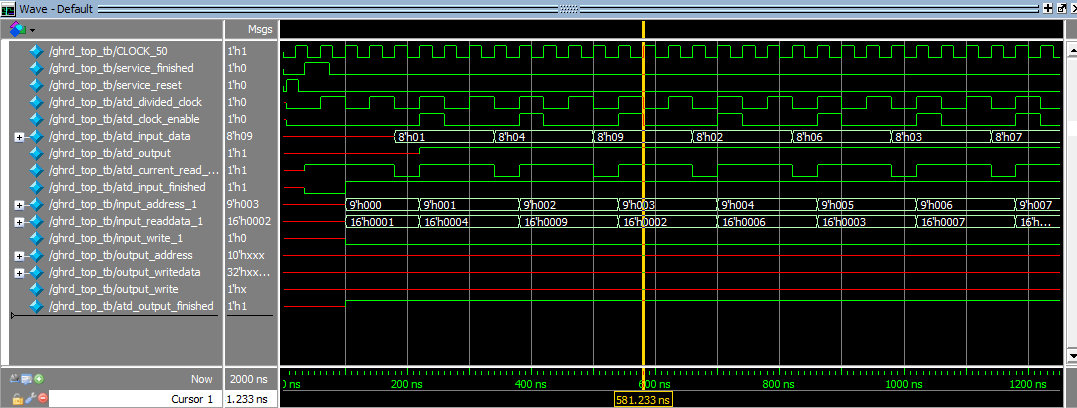Undock the Wave window

[x=1061, y=8]
